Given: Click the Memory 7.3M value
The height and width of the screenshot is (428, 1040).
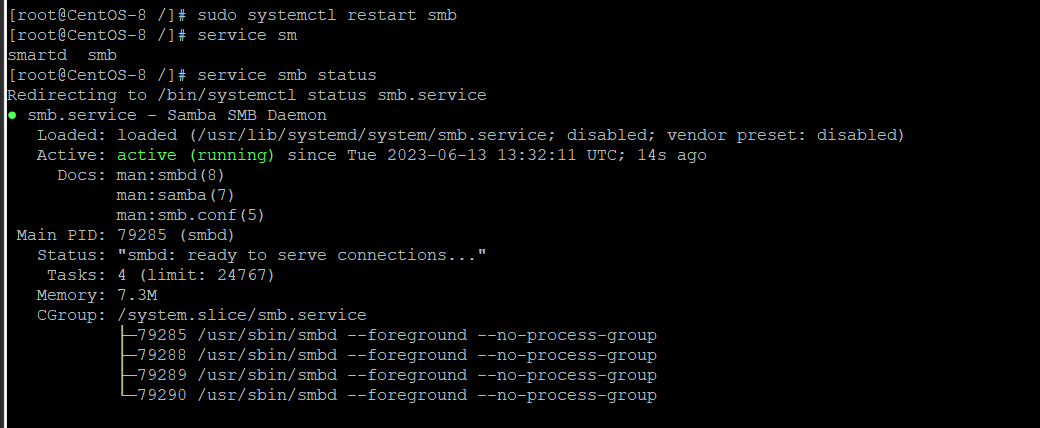Looking at the screenshot, I should click(137, 295).
